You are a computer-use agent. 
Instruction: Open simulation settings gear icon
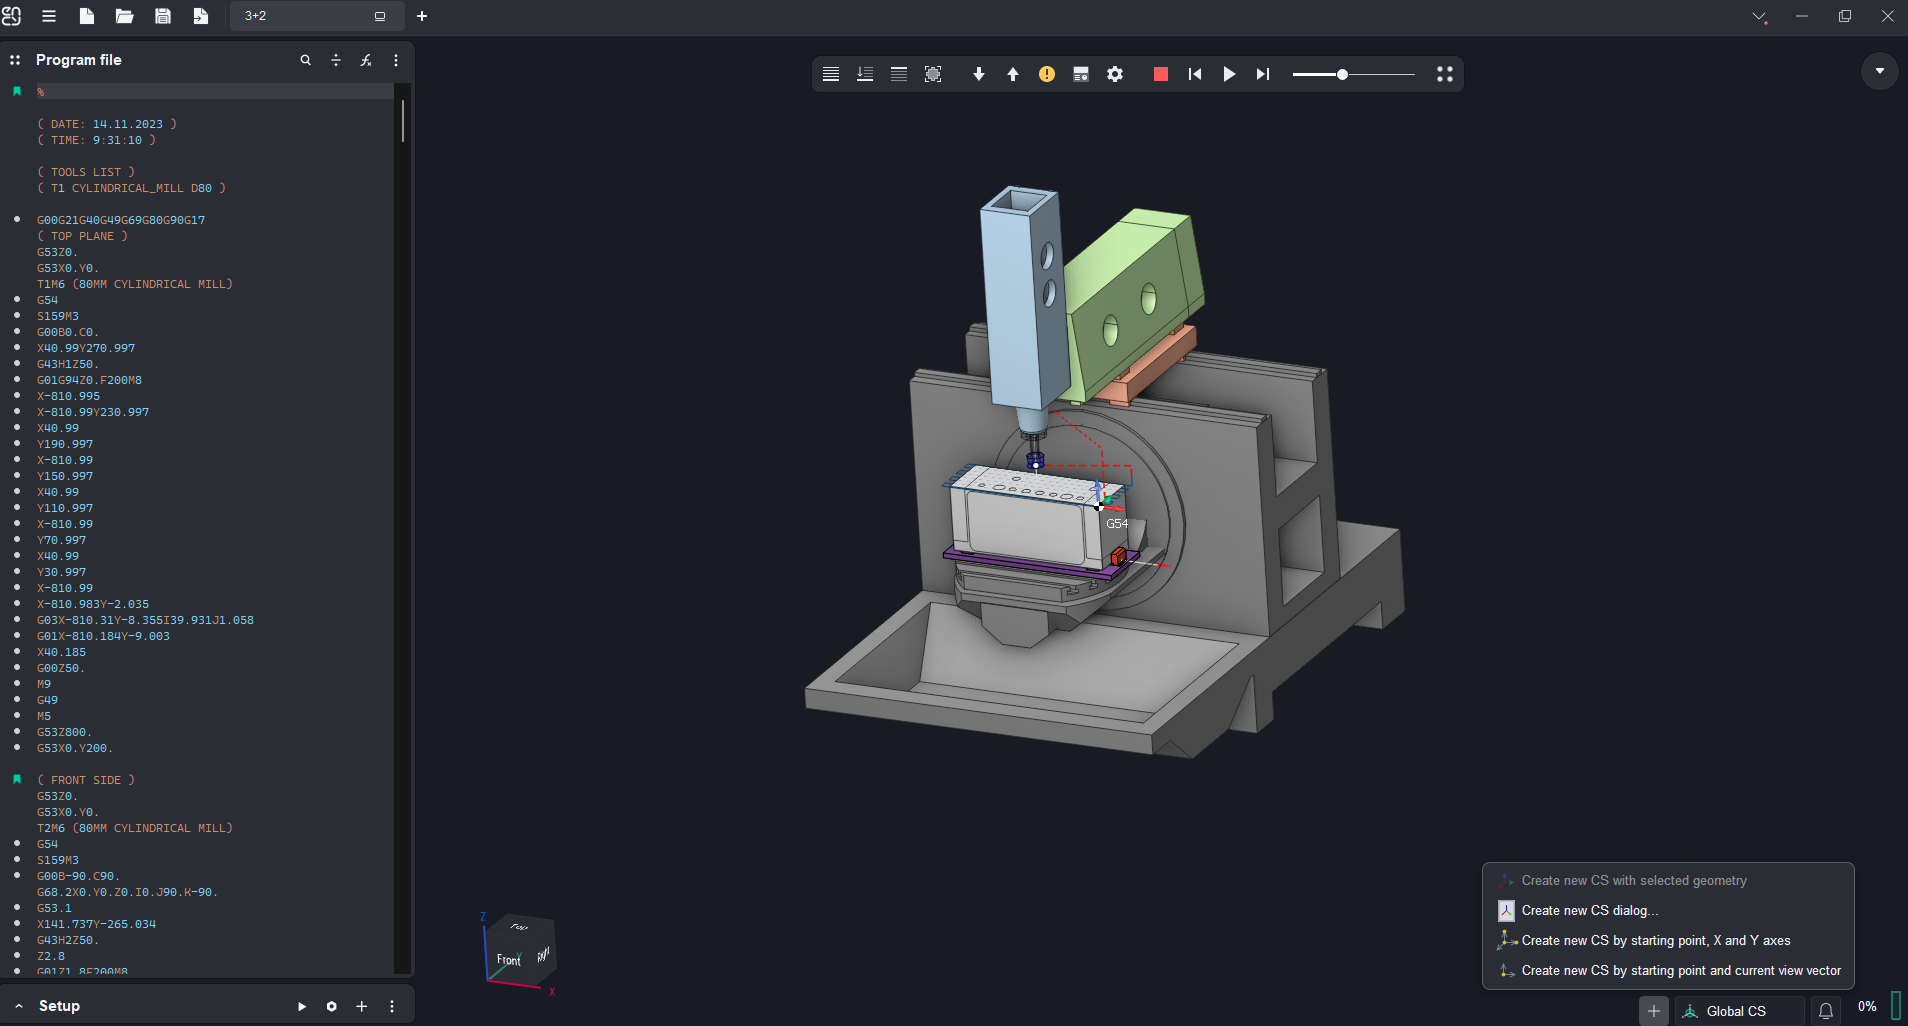1115,74
